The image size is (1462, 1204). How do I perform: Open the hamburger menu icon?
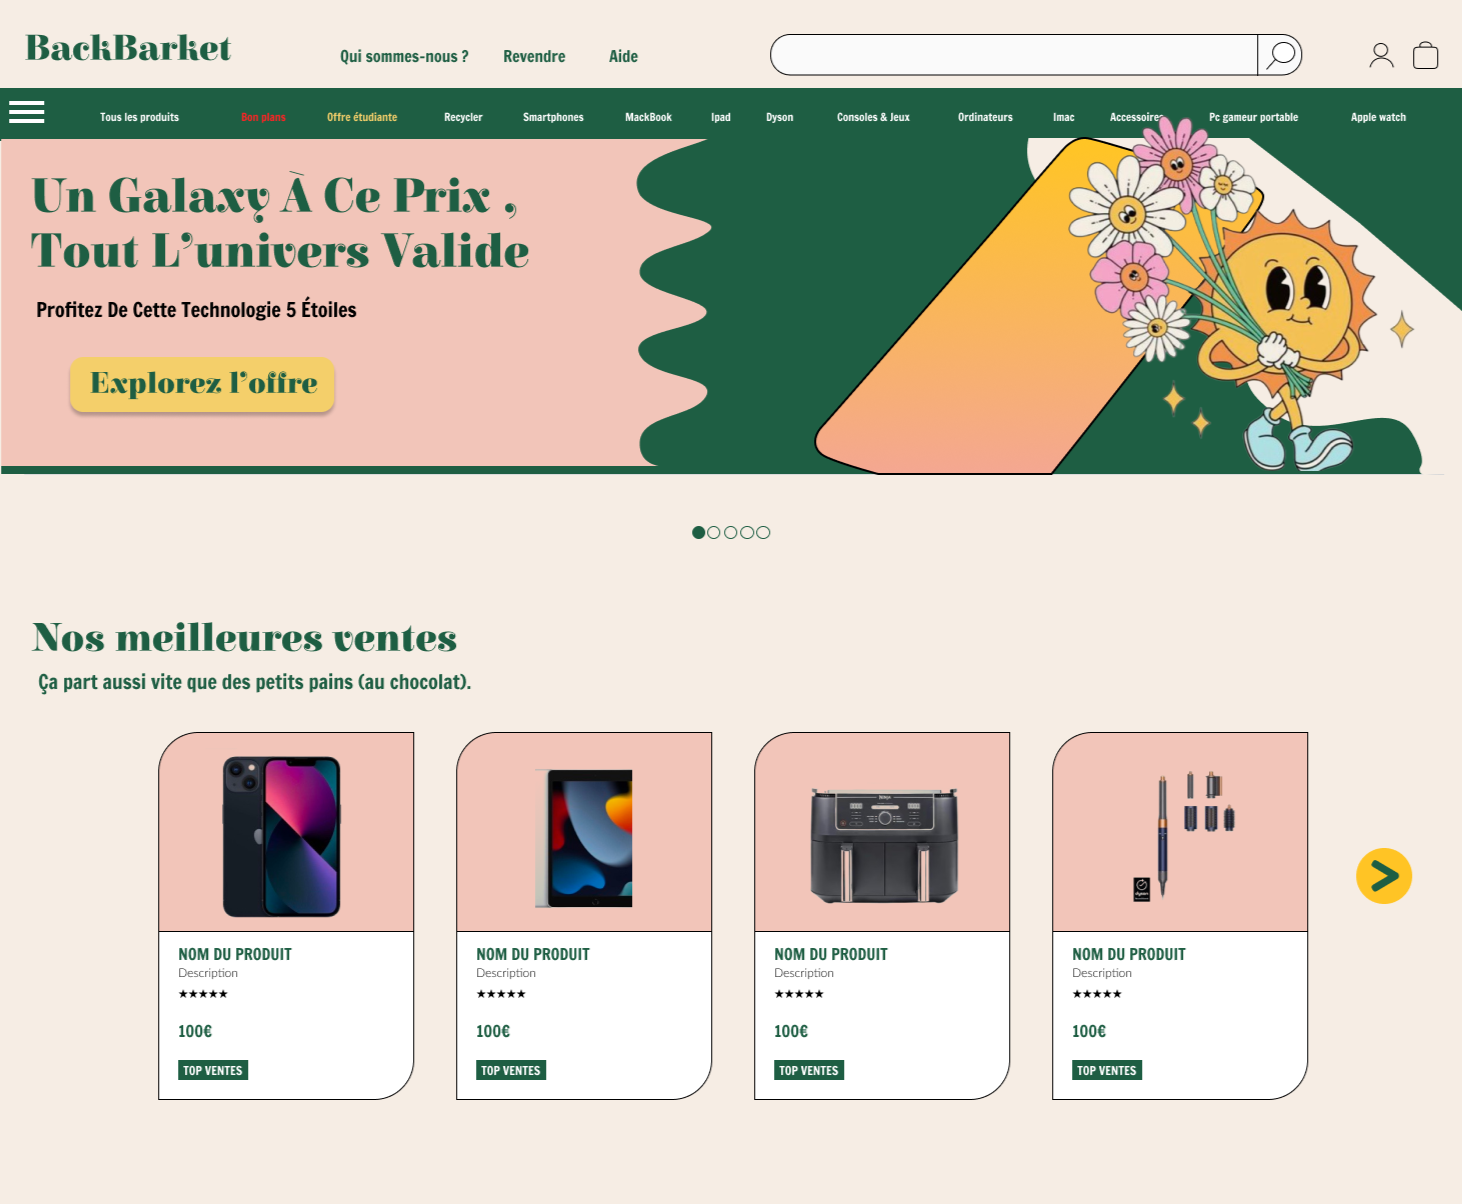click(x=27, y=112)
